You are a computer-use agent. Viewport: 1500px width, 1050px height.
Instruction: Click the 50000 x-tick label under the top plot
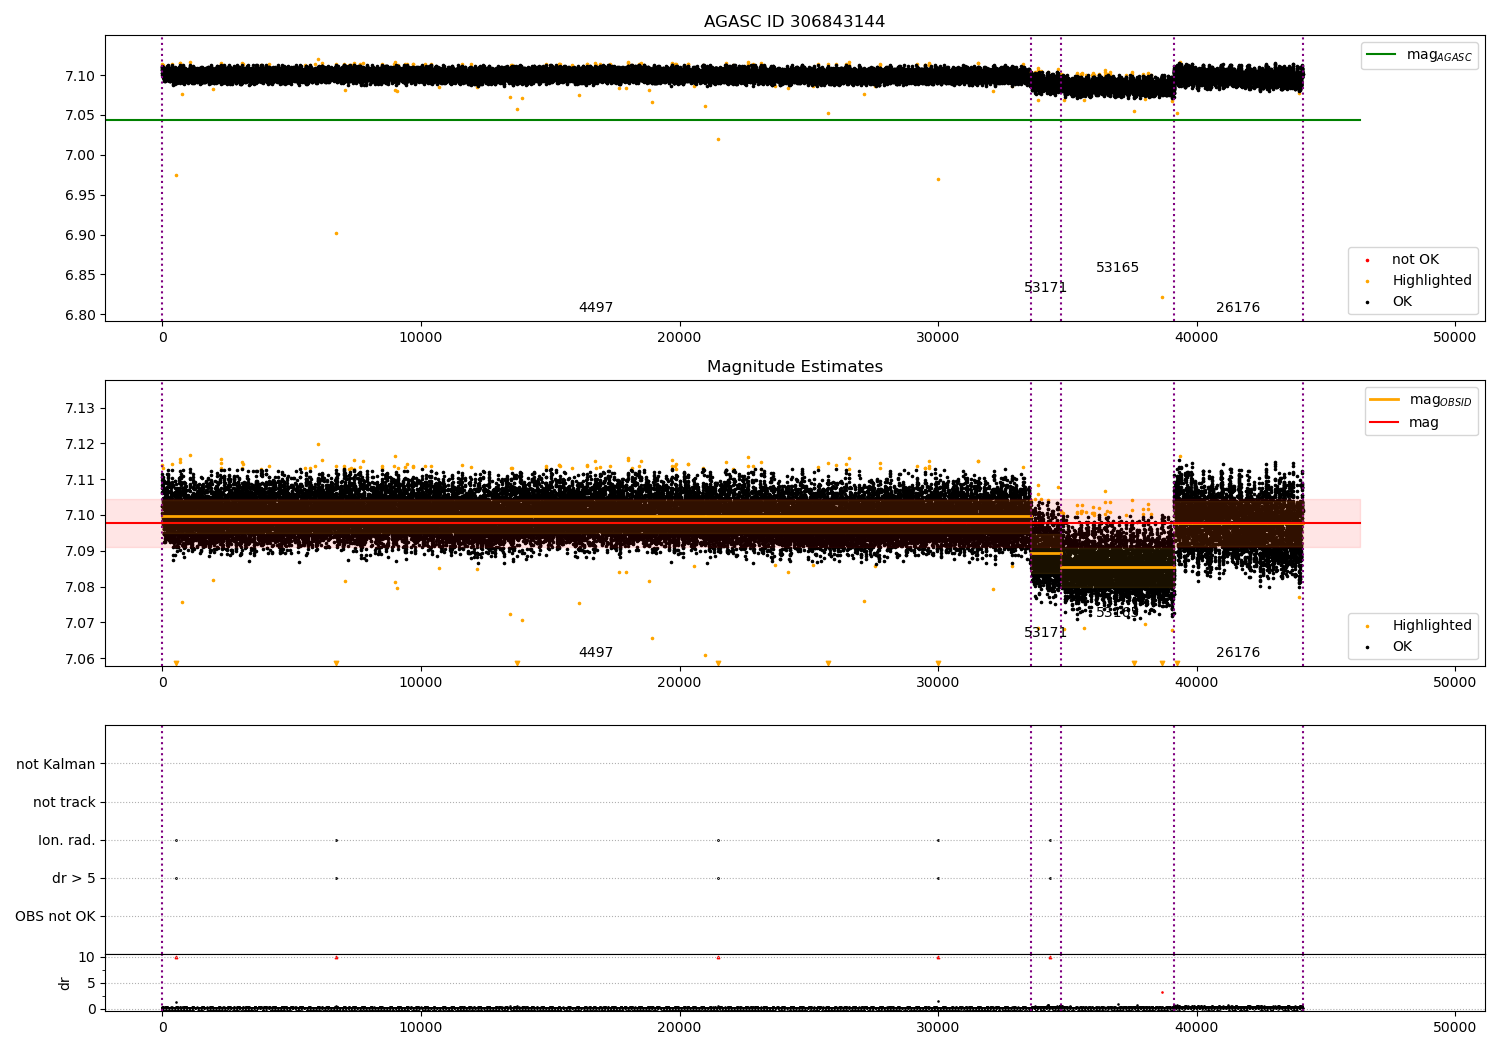click(x=1454, y=338)
